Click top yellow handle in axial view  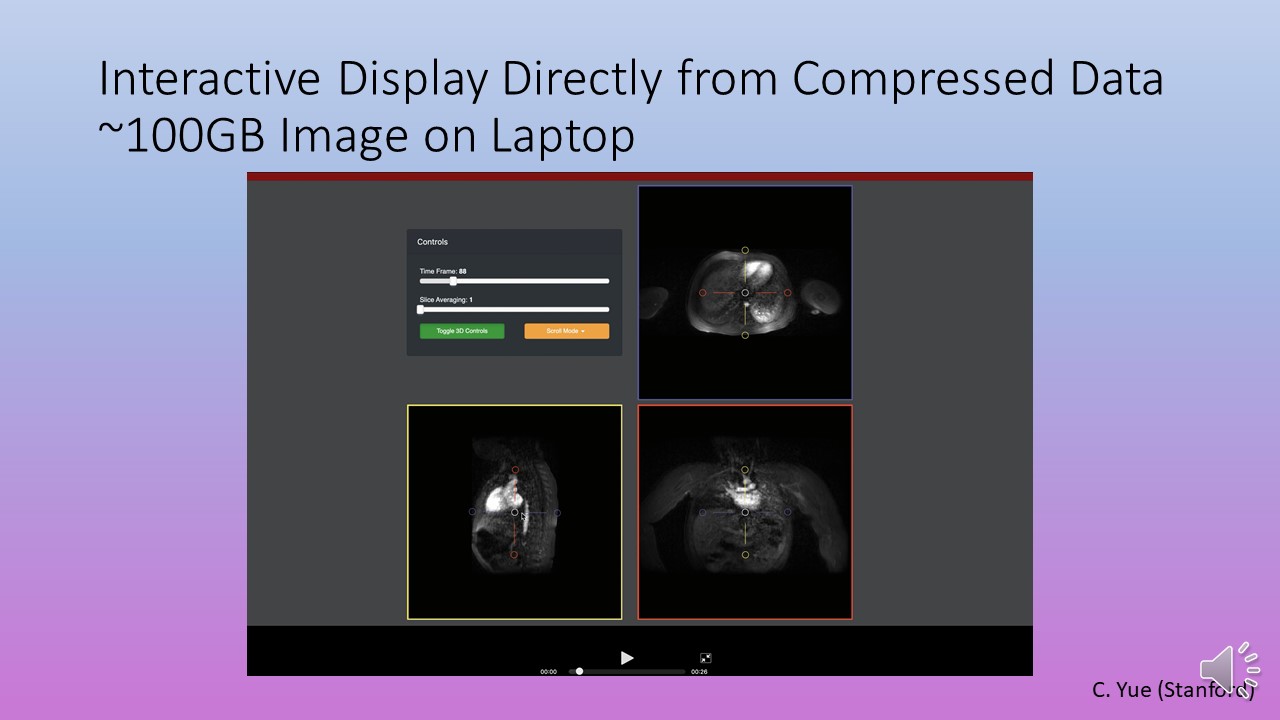coord(745,250)
